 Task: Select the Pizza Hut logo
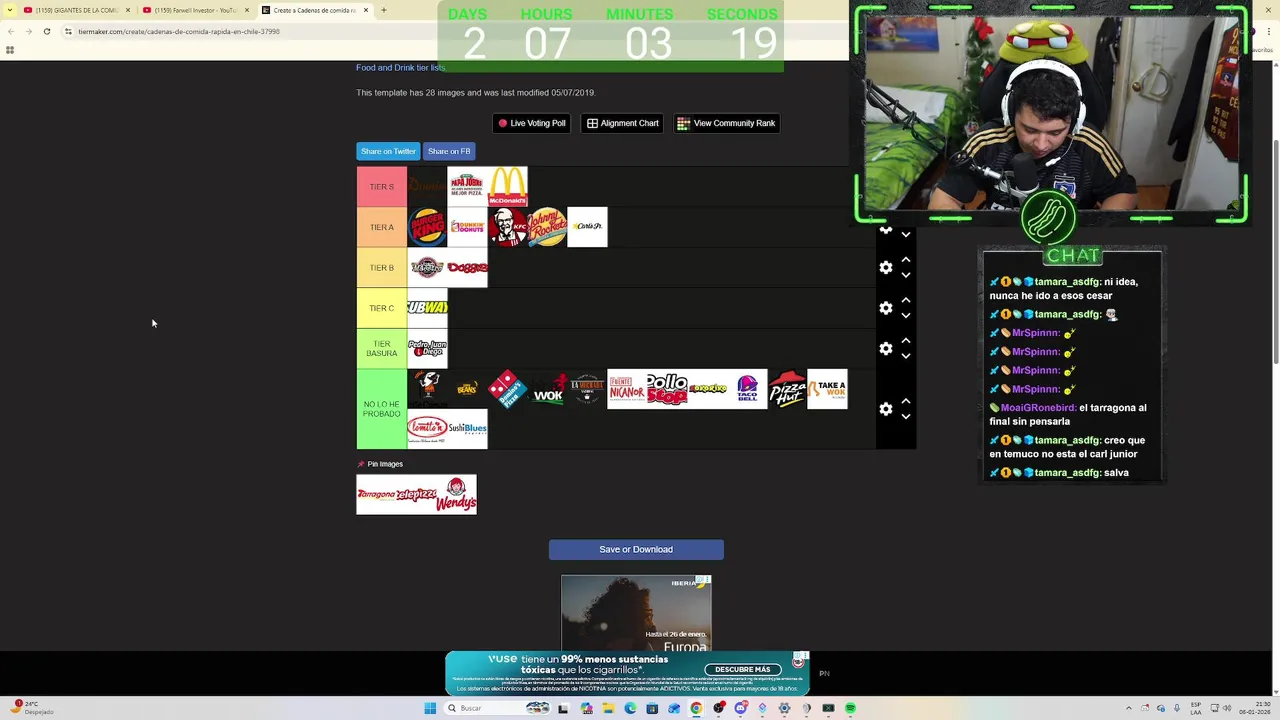(x=787, y=389)
